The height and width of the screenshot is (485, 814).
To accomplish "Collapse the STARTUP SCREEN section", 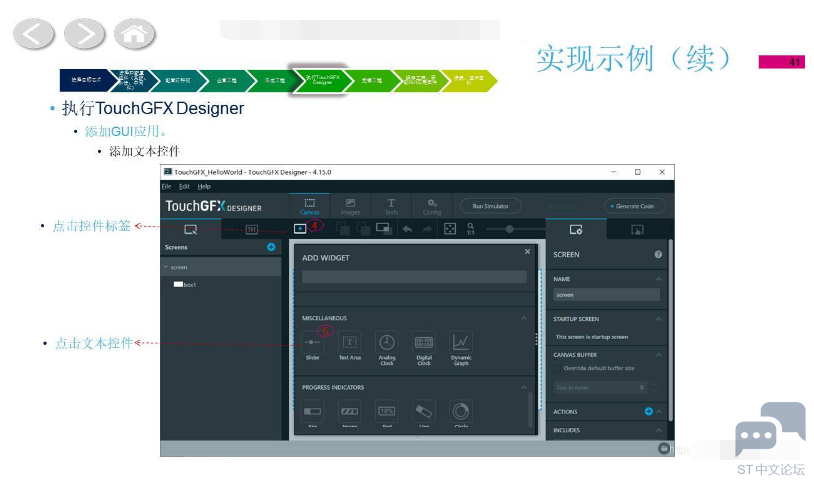I will pos(659,319).
